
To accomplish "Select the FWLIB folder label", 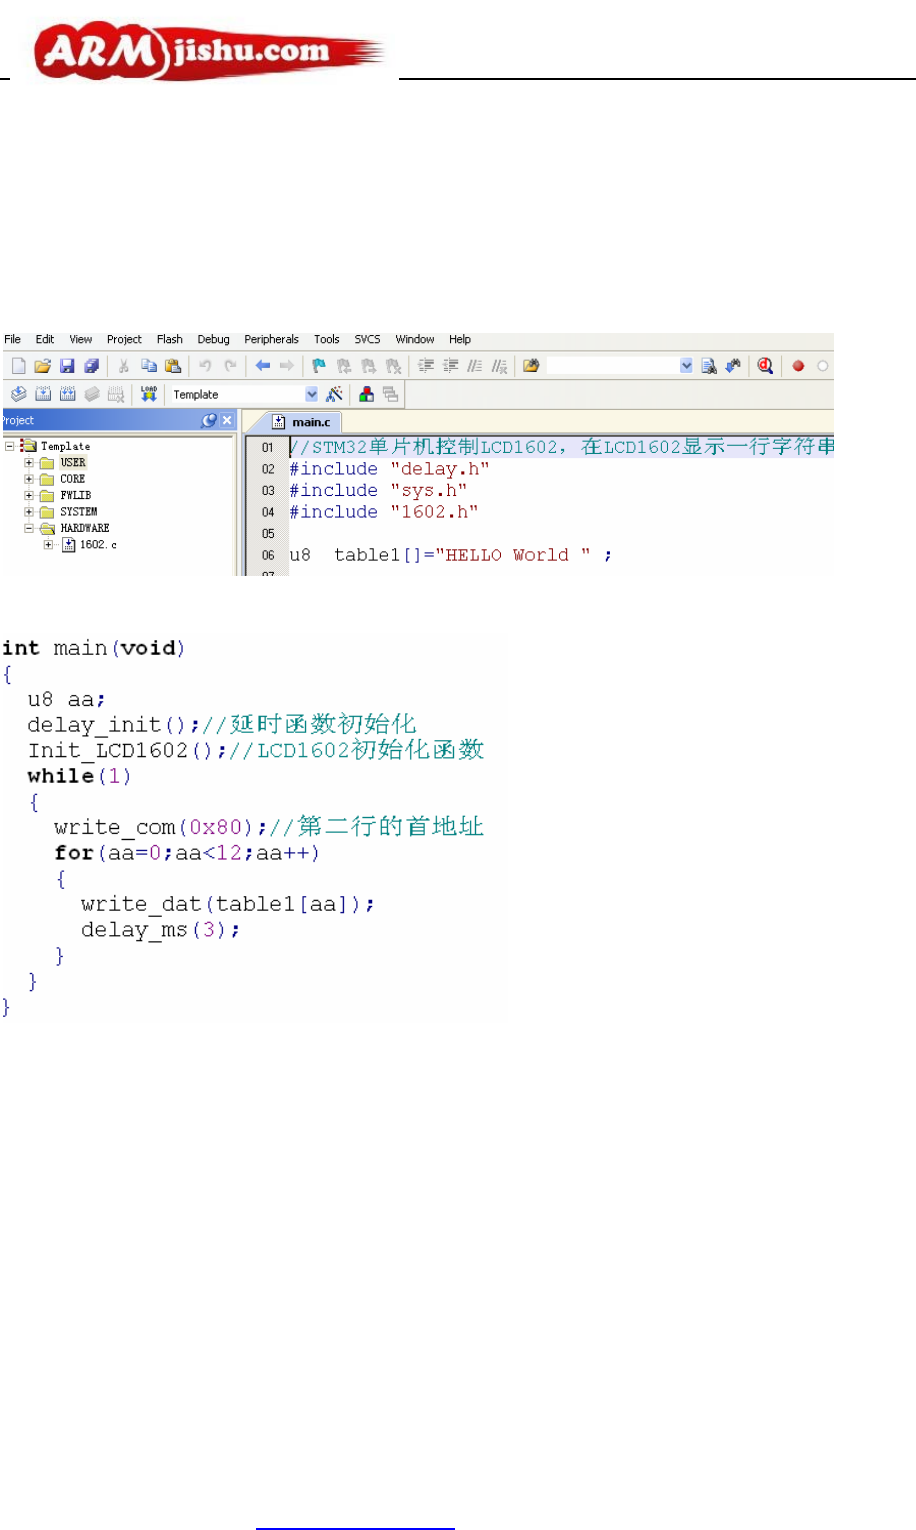I will 75,495.
